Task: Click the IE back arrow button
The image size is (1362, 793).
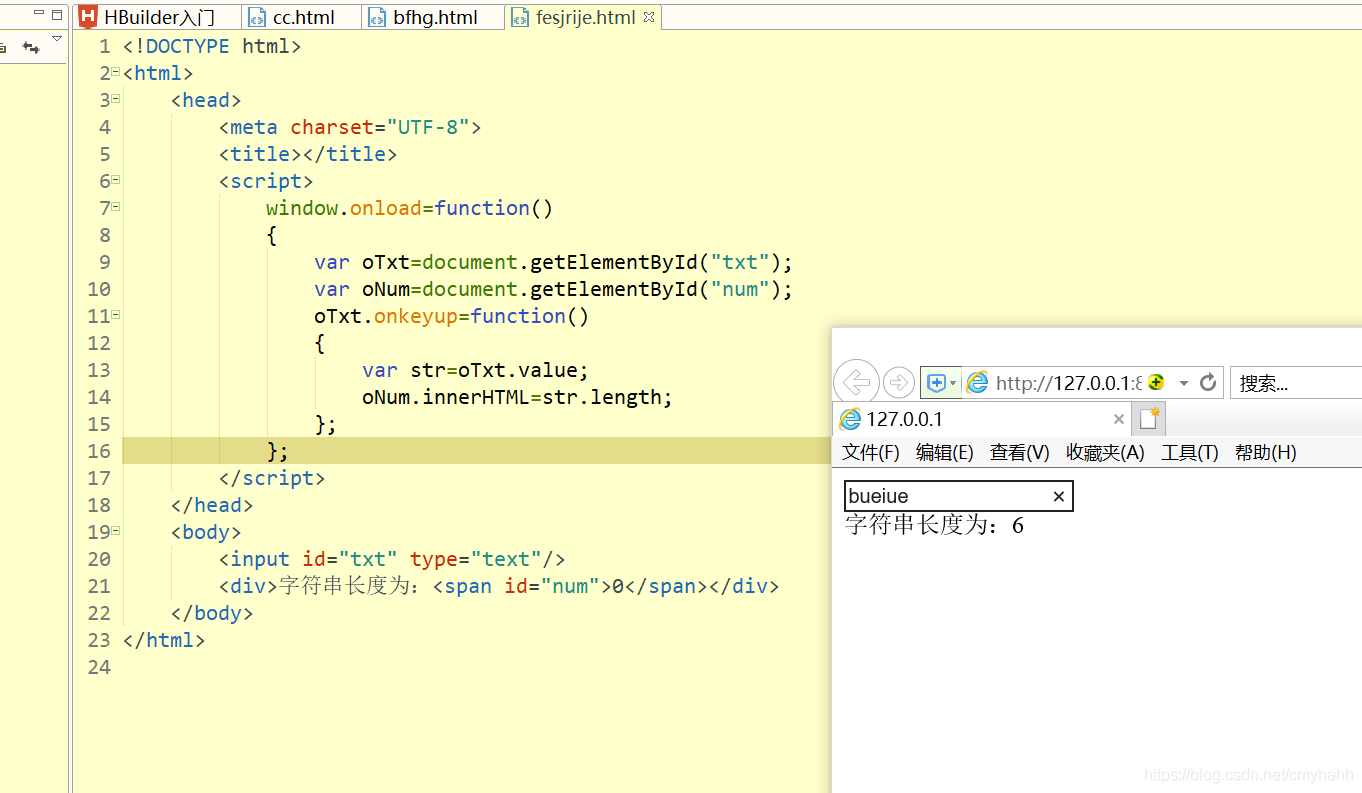Action: [856, 382]
